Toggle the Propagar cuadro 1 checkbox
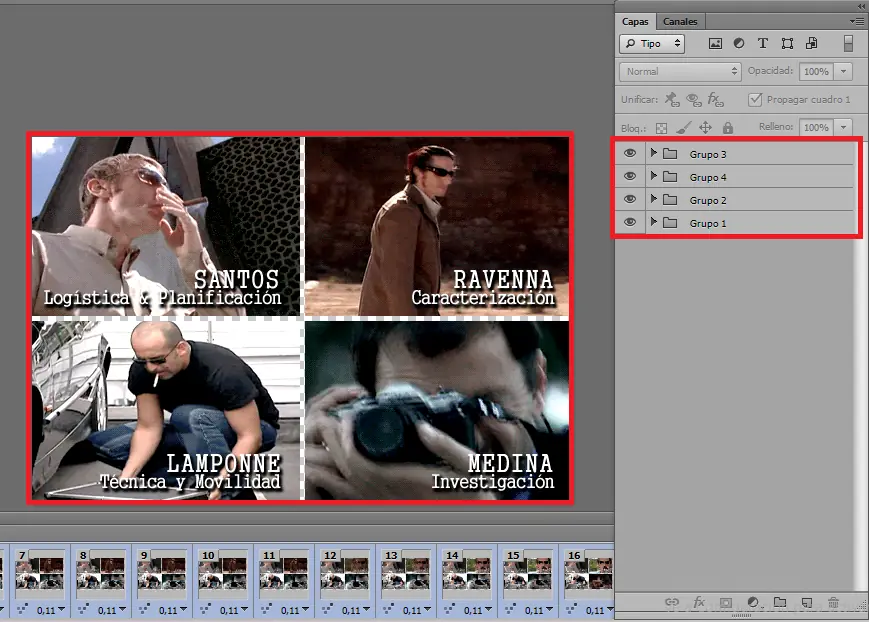The image size is (869, 622). (x=756, y=100)
